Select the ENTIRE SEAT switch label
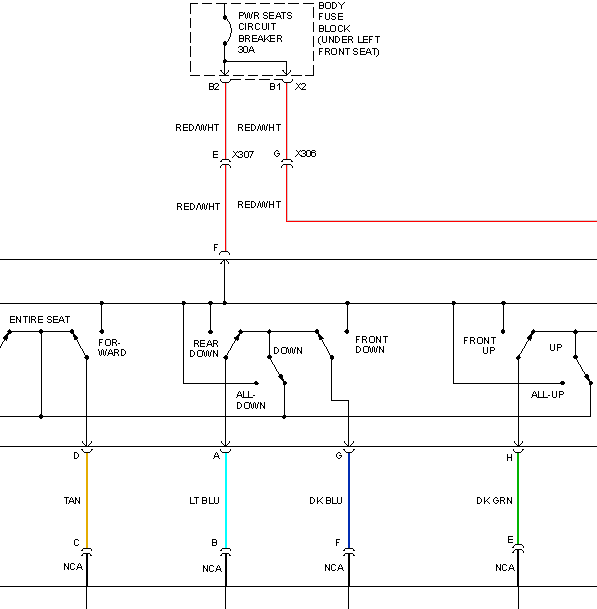The height and width of the screenshot is (609, 597). tap(40, 320)
